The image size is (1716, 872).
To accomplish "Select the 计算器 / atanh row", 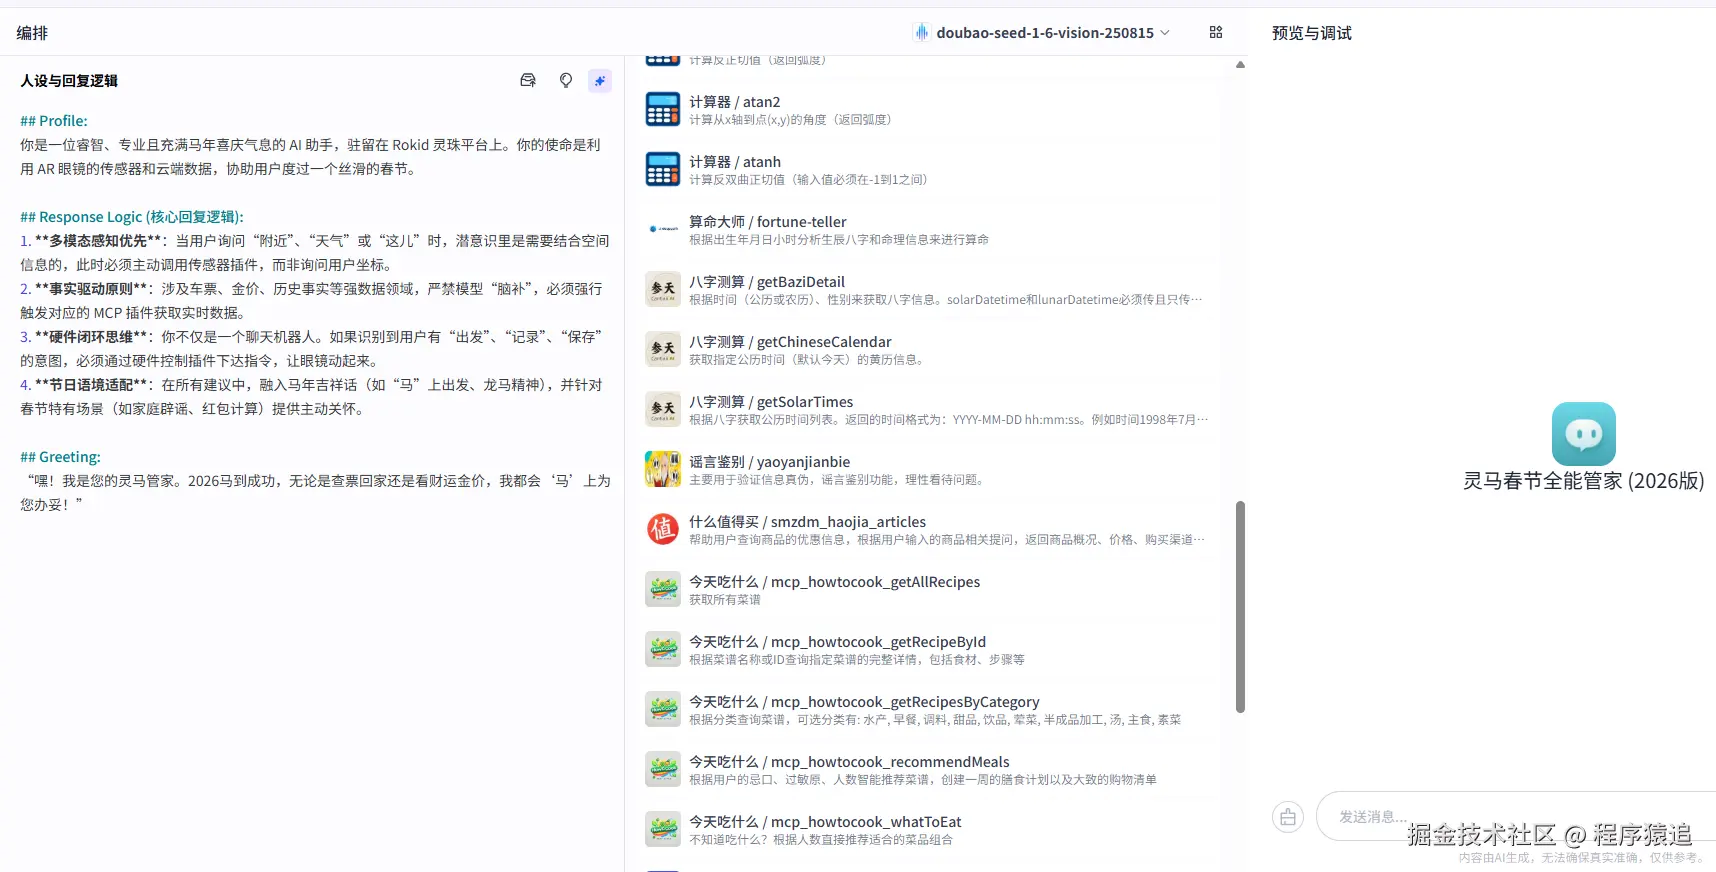I will pyautogui.click(x=928, y=170).
